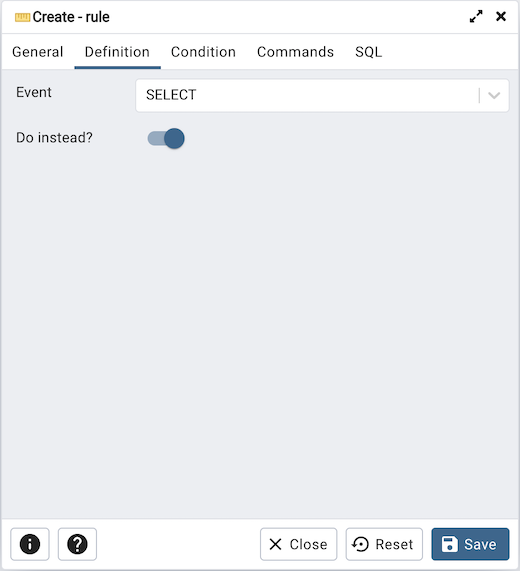The height and width of the screenshot is (571, 520).
Task: View the SQL tab
Action: click(x=369, y=52)
